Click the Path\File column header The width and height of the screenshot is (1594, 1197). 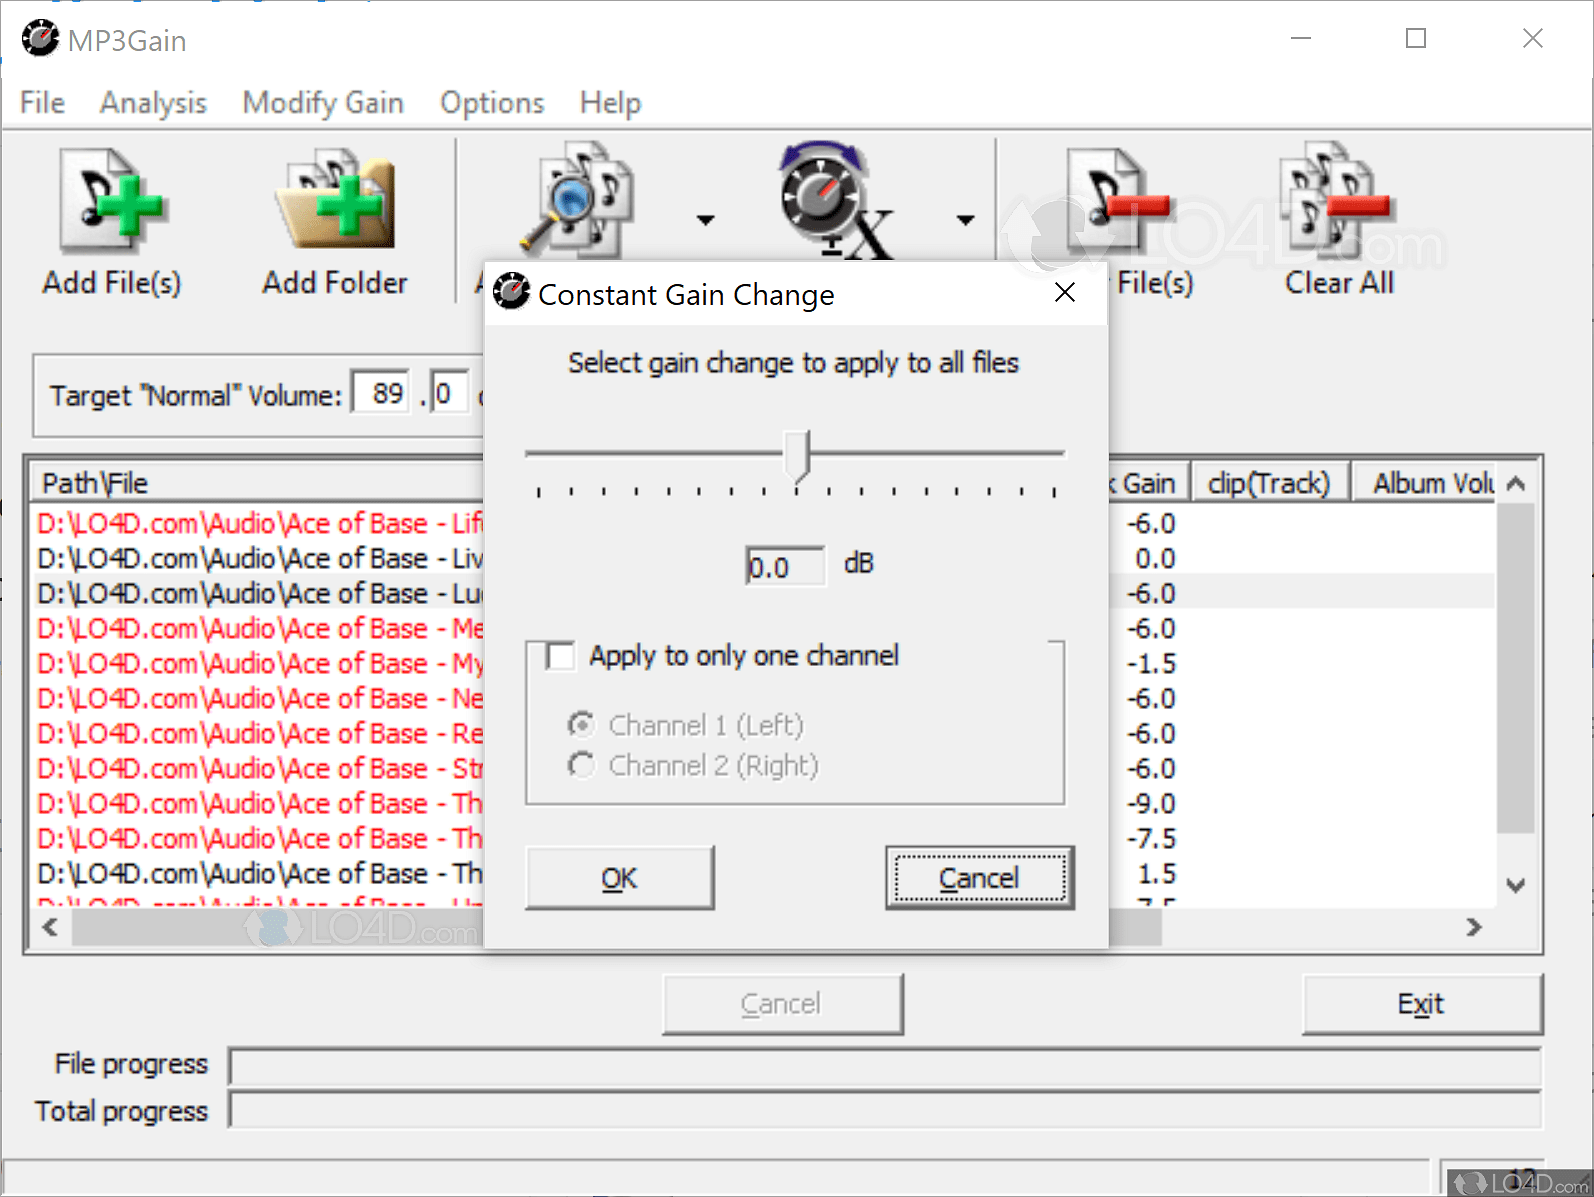258,483
